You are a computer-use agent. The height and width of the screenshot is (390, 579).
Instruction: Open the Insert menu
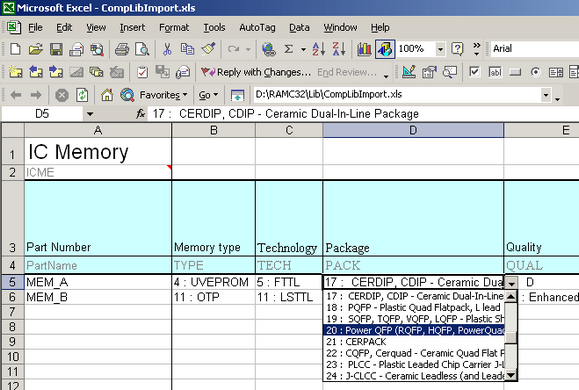(x=132, y=28)
